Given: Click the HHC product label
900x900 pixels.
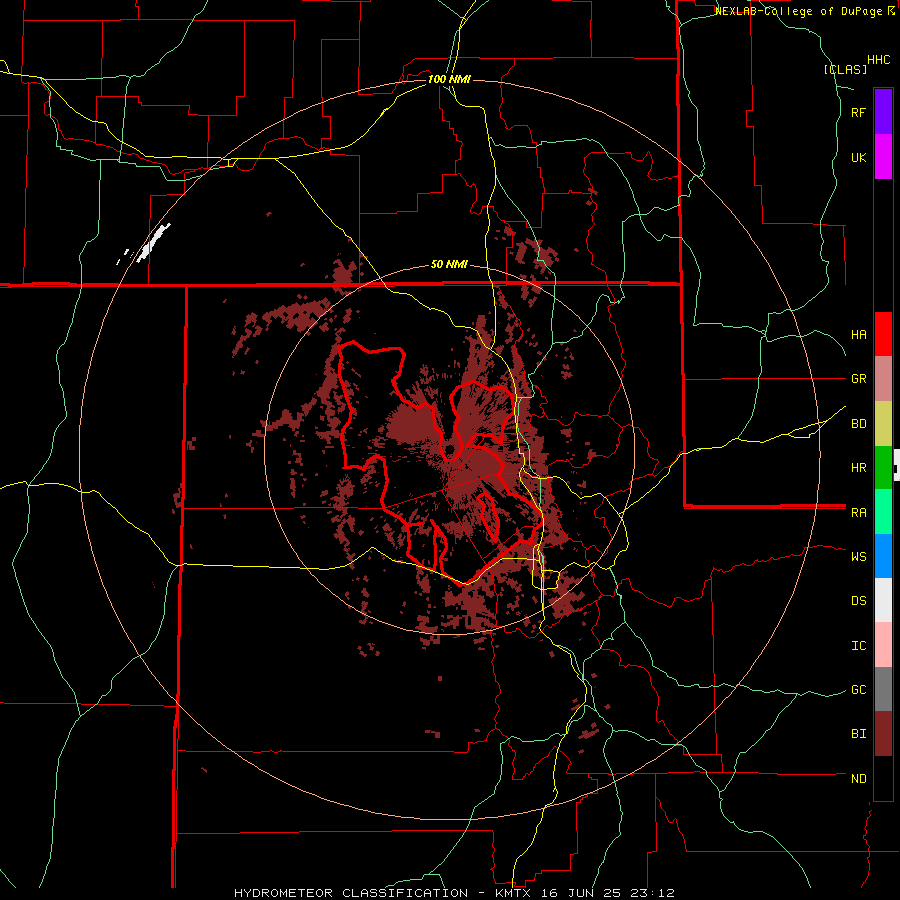Looking at the screenshot, I should [x=879, y=60].
